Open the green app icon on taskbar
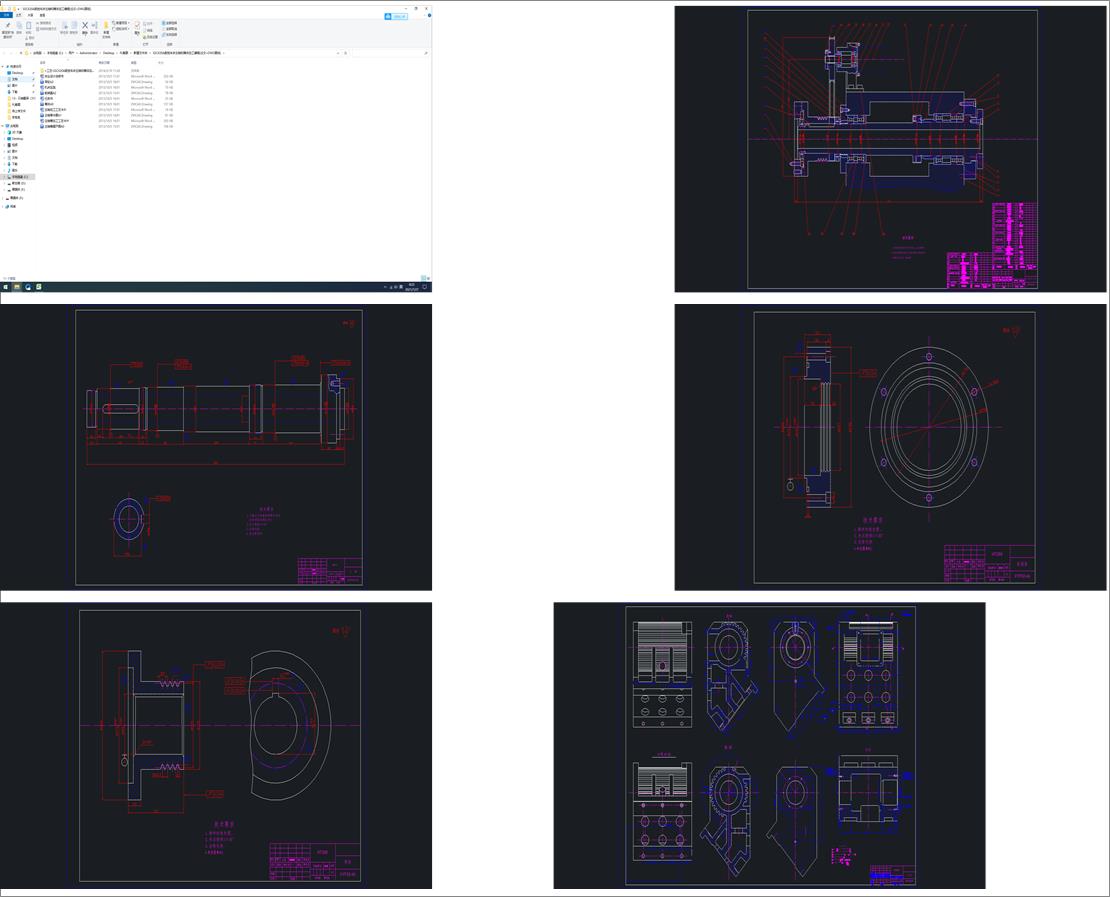Screen dimensions: 1110x897 coord(39,287)
